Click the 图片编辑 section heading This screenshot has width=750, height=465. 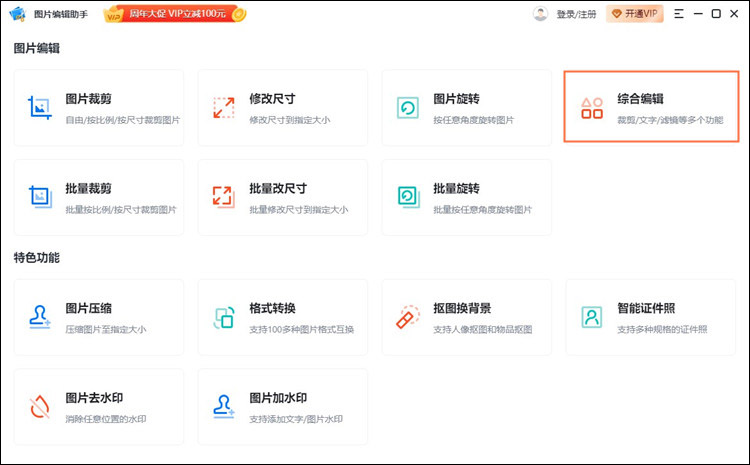click(x=37, y=48)
